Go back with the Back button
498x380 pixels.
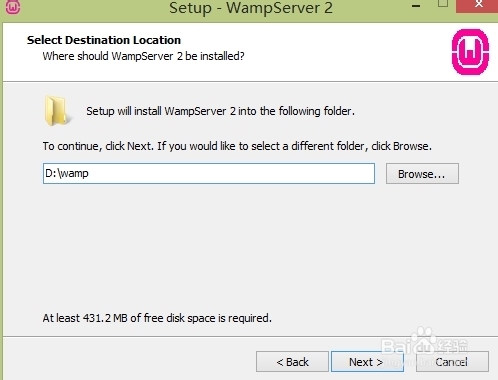tap(292, 362)
